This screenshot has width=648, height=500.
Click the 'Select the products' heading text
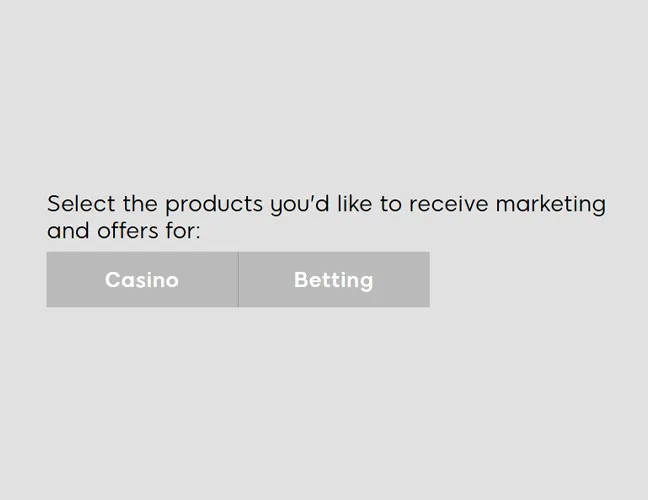(x=155, y=204)
